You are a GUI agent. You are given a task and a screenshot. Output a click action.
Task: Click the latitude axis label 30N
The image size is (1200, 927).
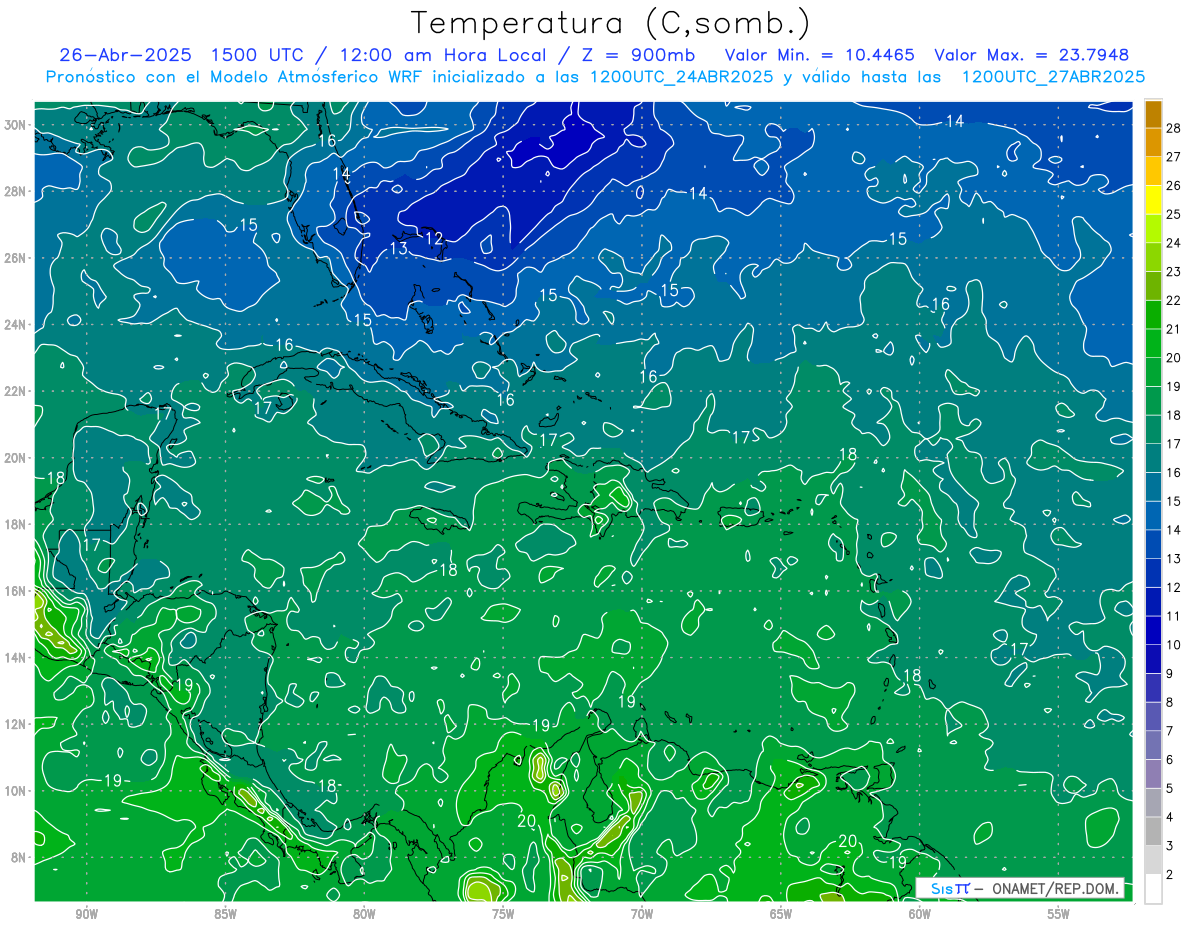[16, 125]
